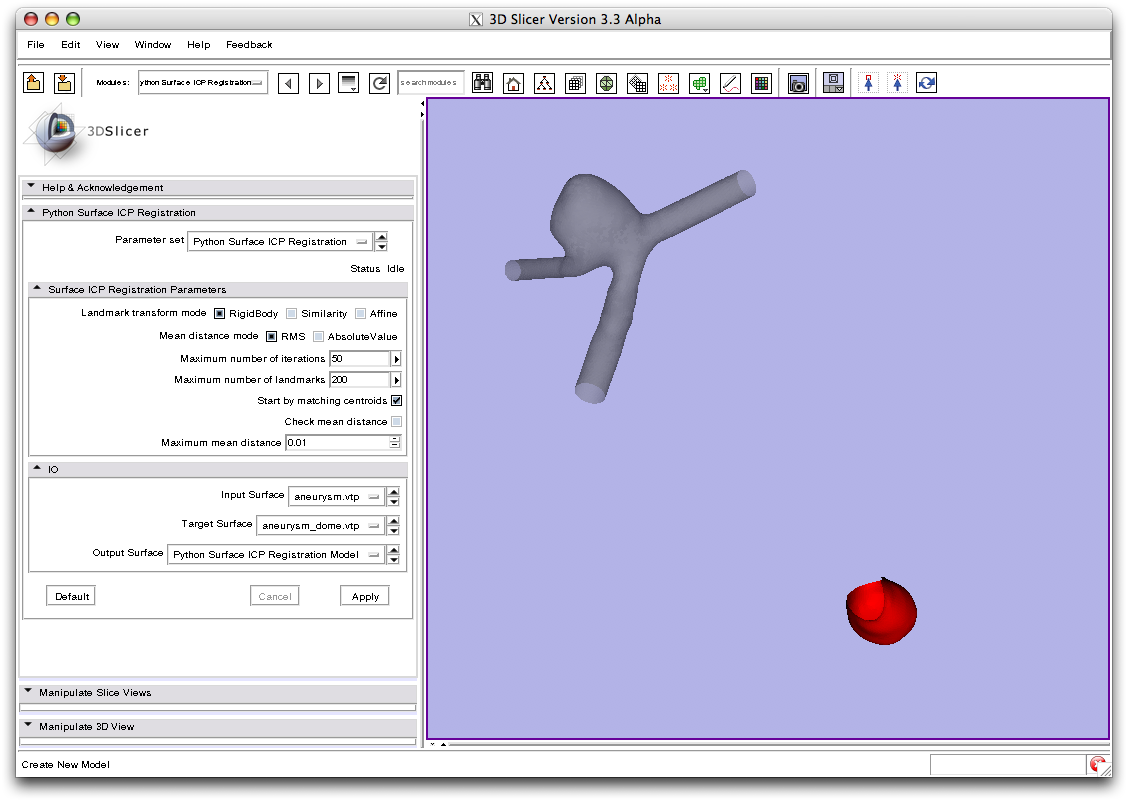Click the camera screenshot icon
The width and height of the screenshot is (1128, 801).
click(798, 84)
